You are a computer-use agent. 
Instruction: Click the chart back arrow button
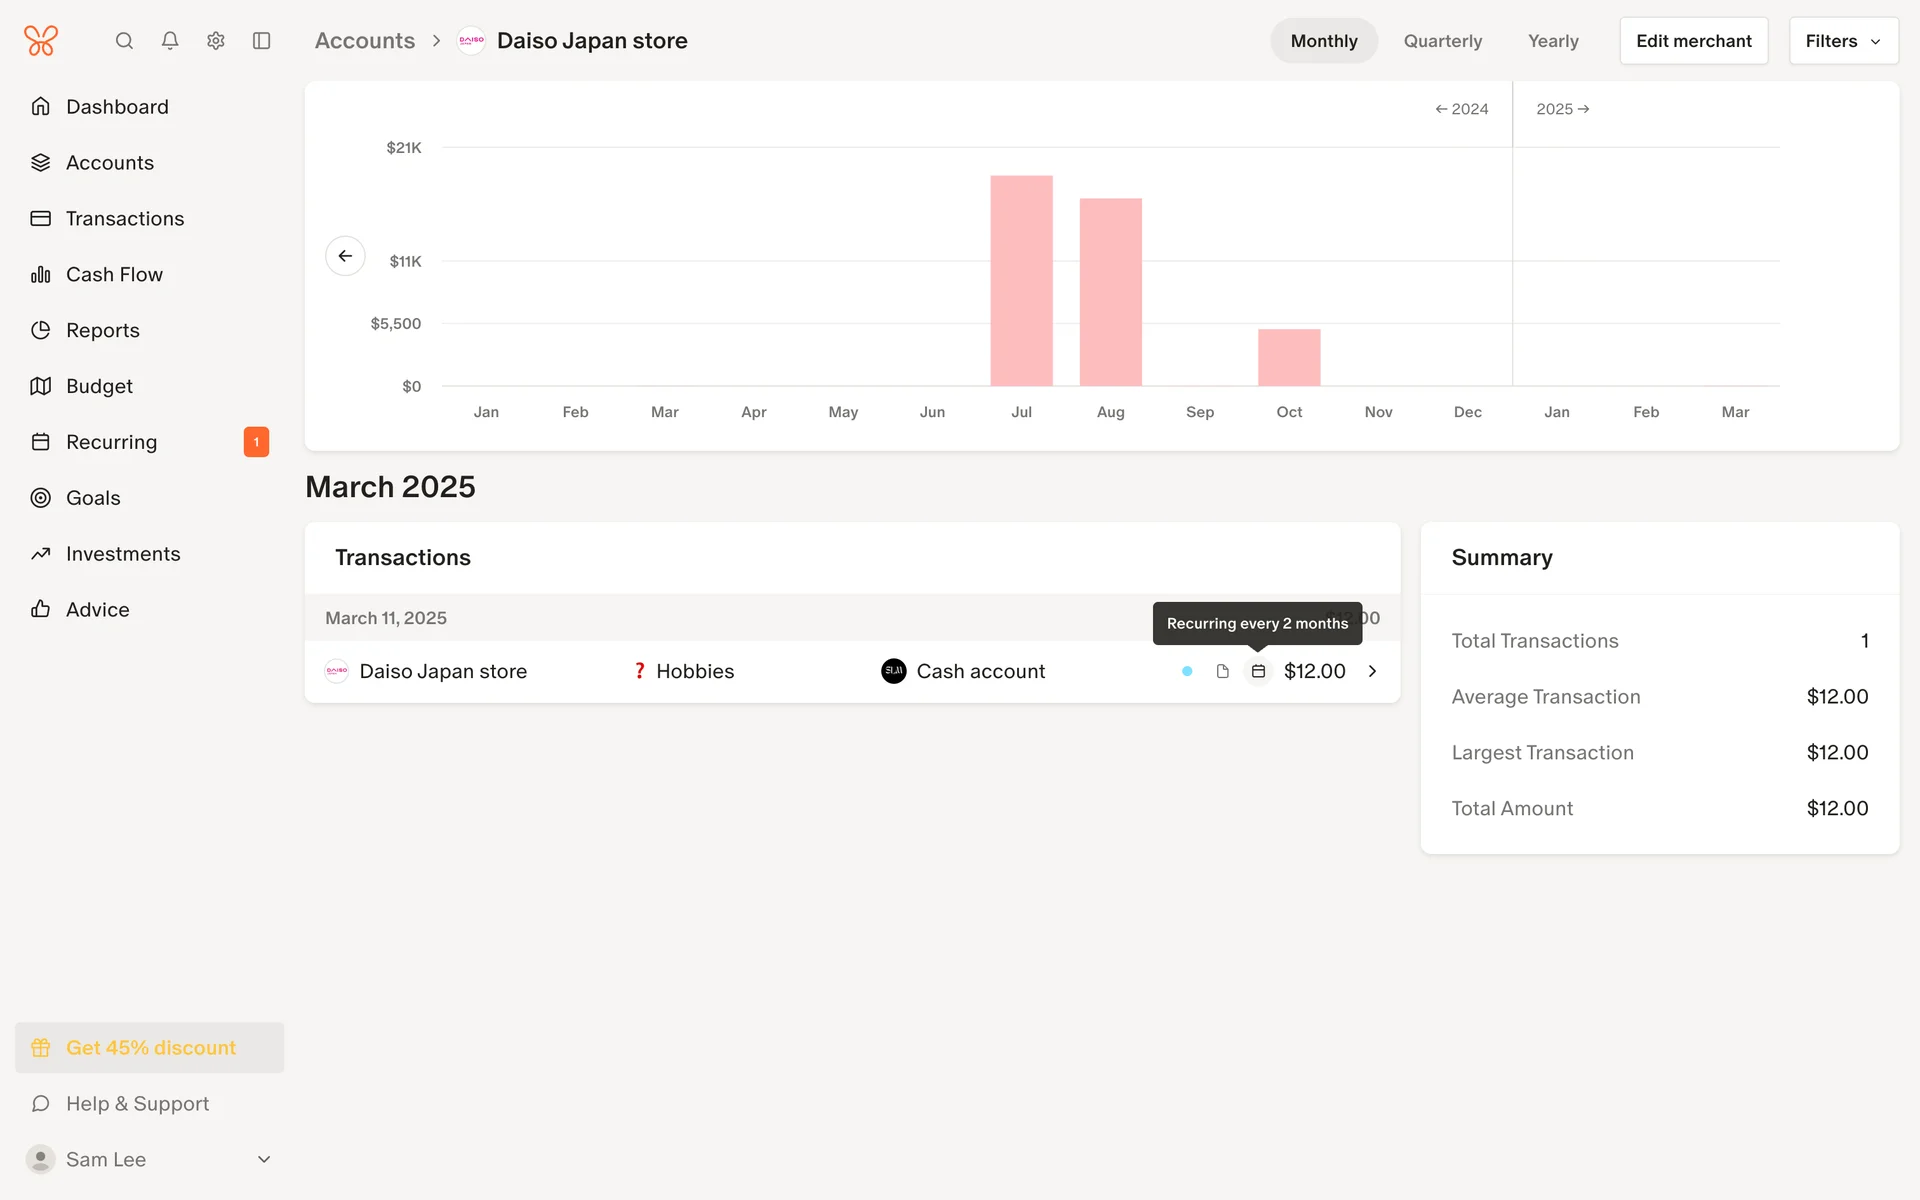345,256
